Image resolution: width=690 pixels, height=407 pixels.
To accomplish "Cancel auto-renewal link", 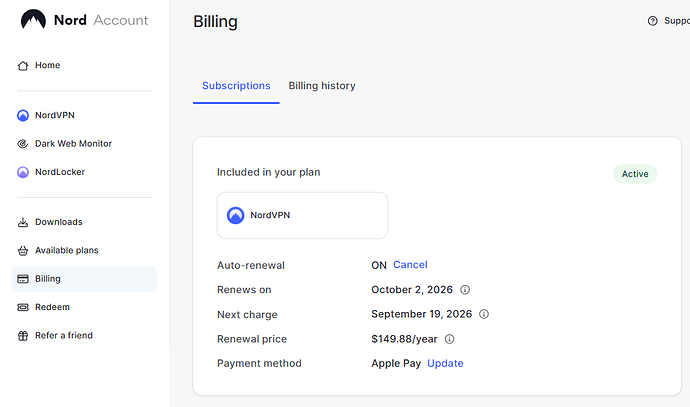I will [x=410, y=265].
